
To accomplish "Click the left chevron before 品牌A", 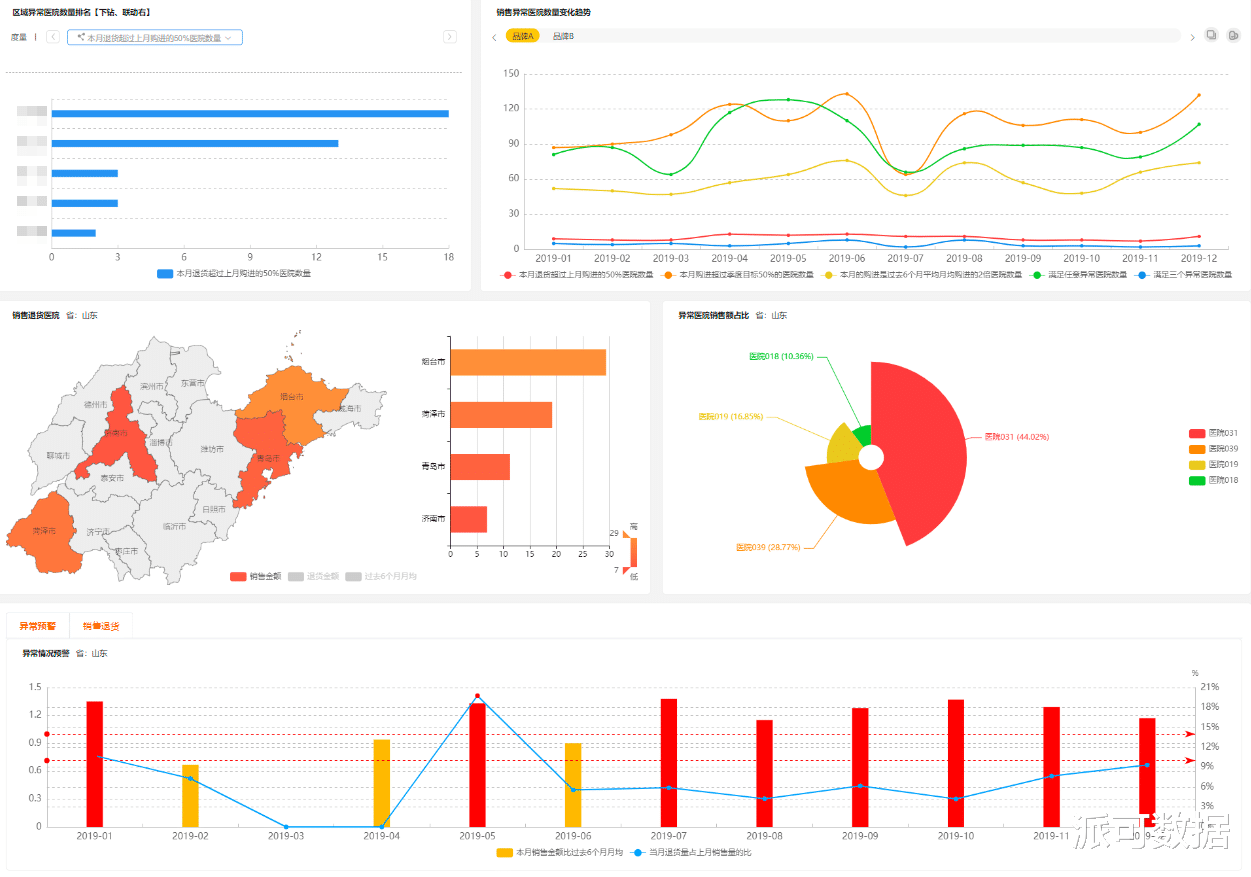I will 494,37.
